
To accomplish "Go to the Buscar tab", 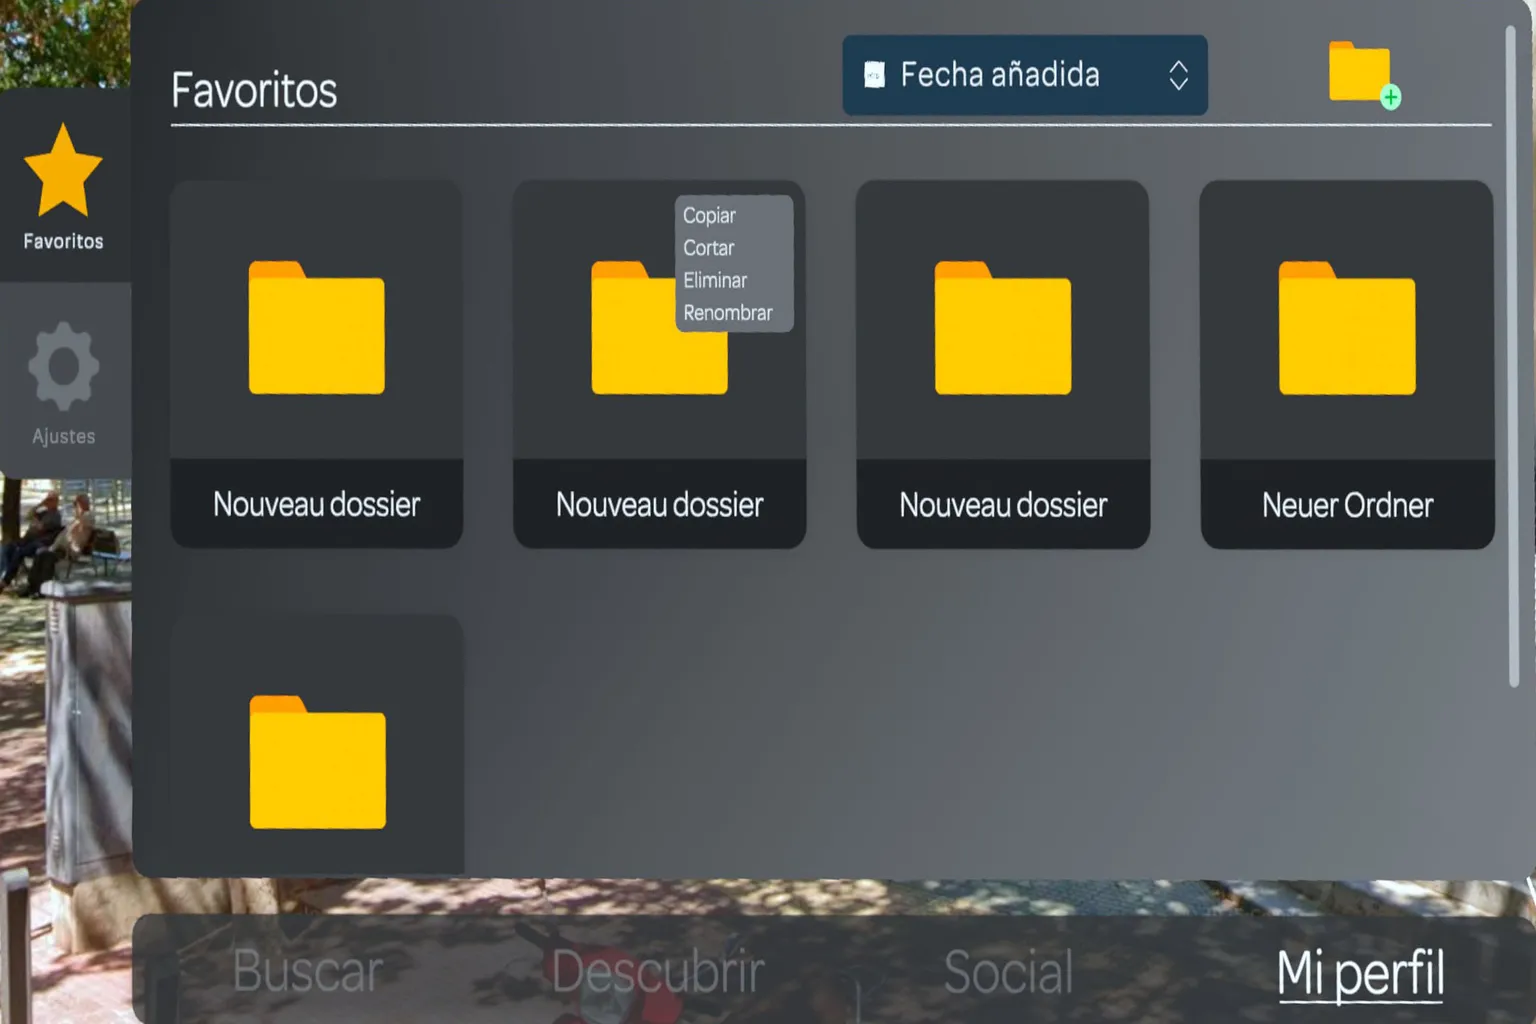I will pyautogui.click(x=308, y=972).
